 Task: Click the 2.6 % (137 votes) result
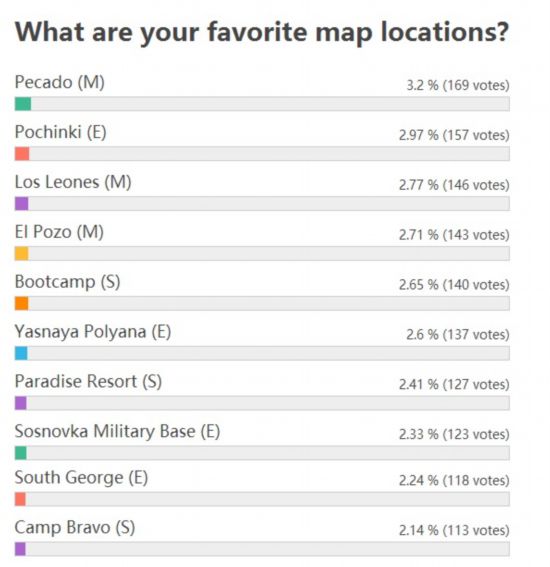coord(458,335)
